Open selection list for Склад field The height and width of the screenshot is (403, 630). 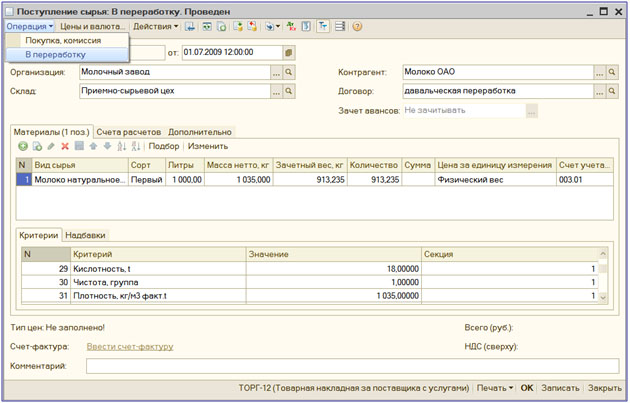pos(276,91)
